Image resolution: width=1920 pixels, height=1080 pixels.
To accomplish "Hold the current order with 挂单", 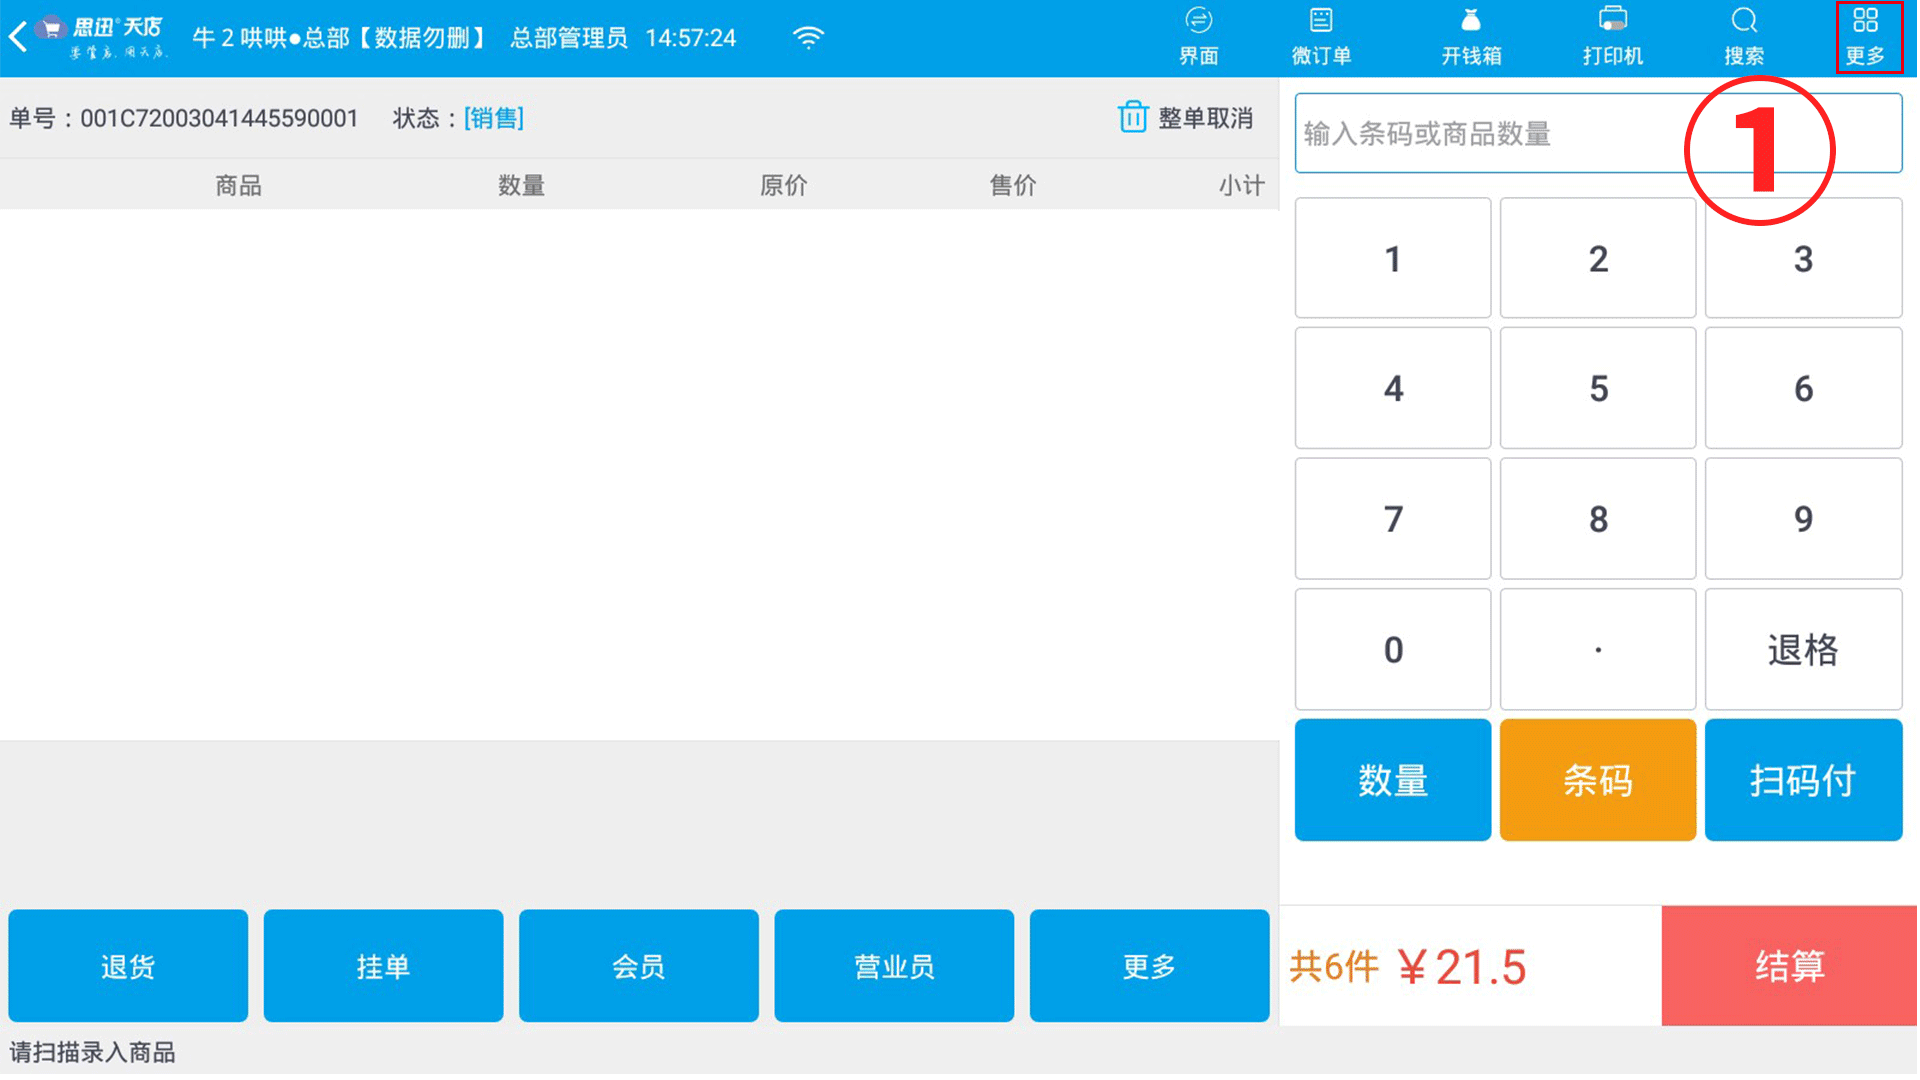I will 383,966.
